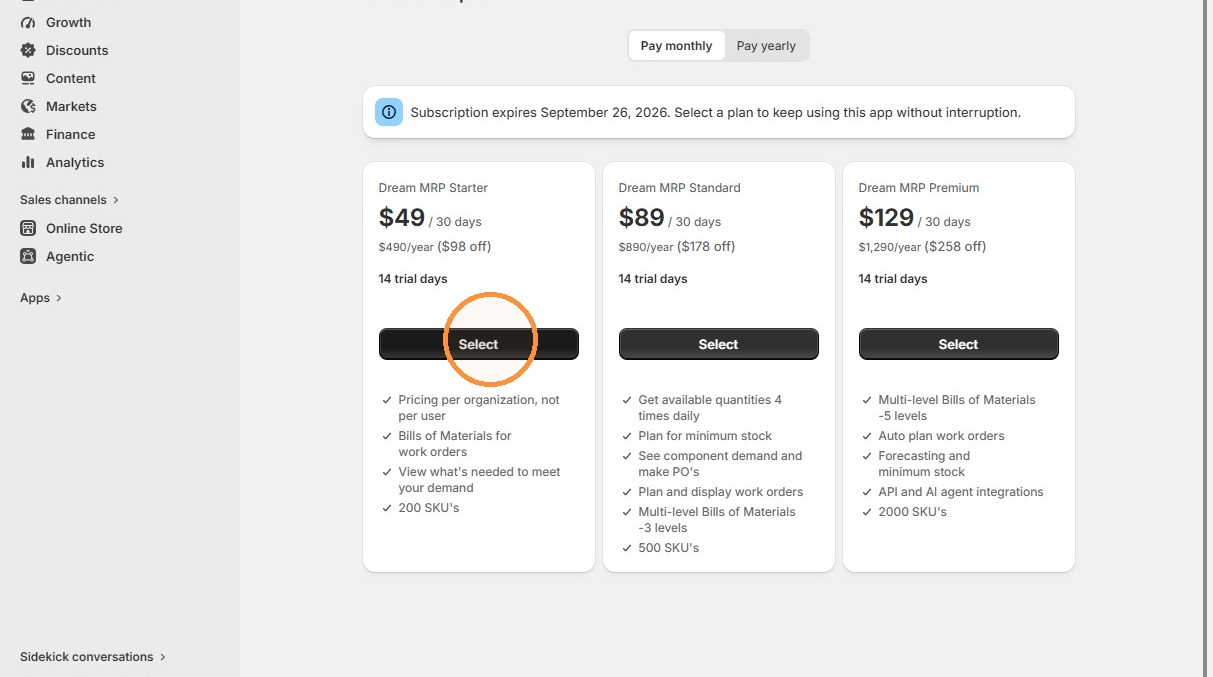This screenshot has height=677, width=1213.
Task: Open Discounts via its percent badge icon
Action: [x=28, y=50]
